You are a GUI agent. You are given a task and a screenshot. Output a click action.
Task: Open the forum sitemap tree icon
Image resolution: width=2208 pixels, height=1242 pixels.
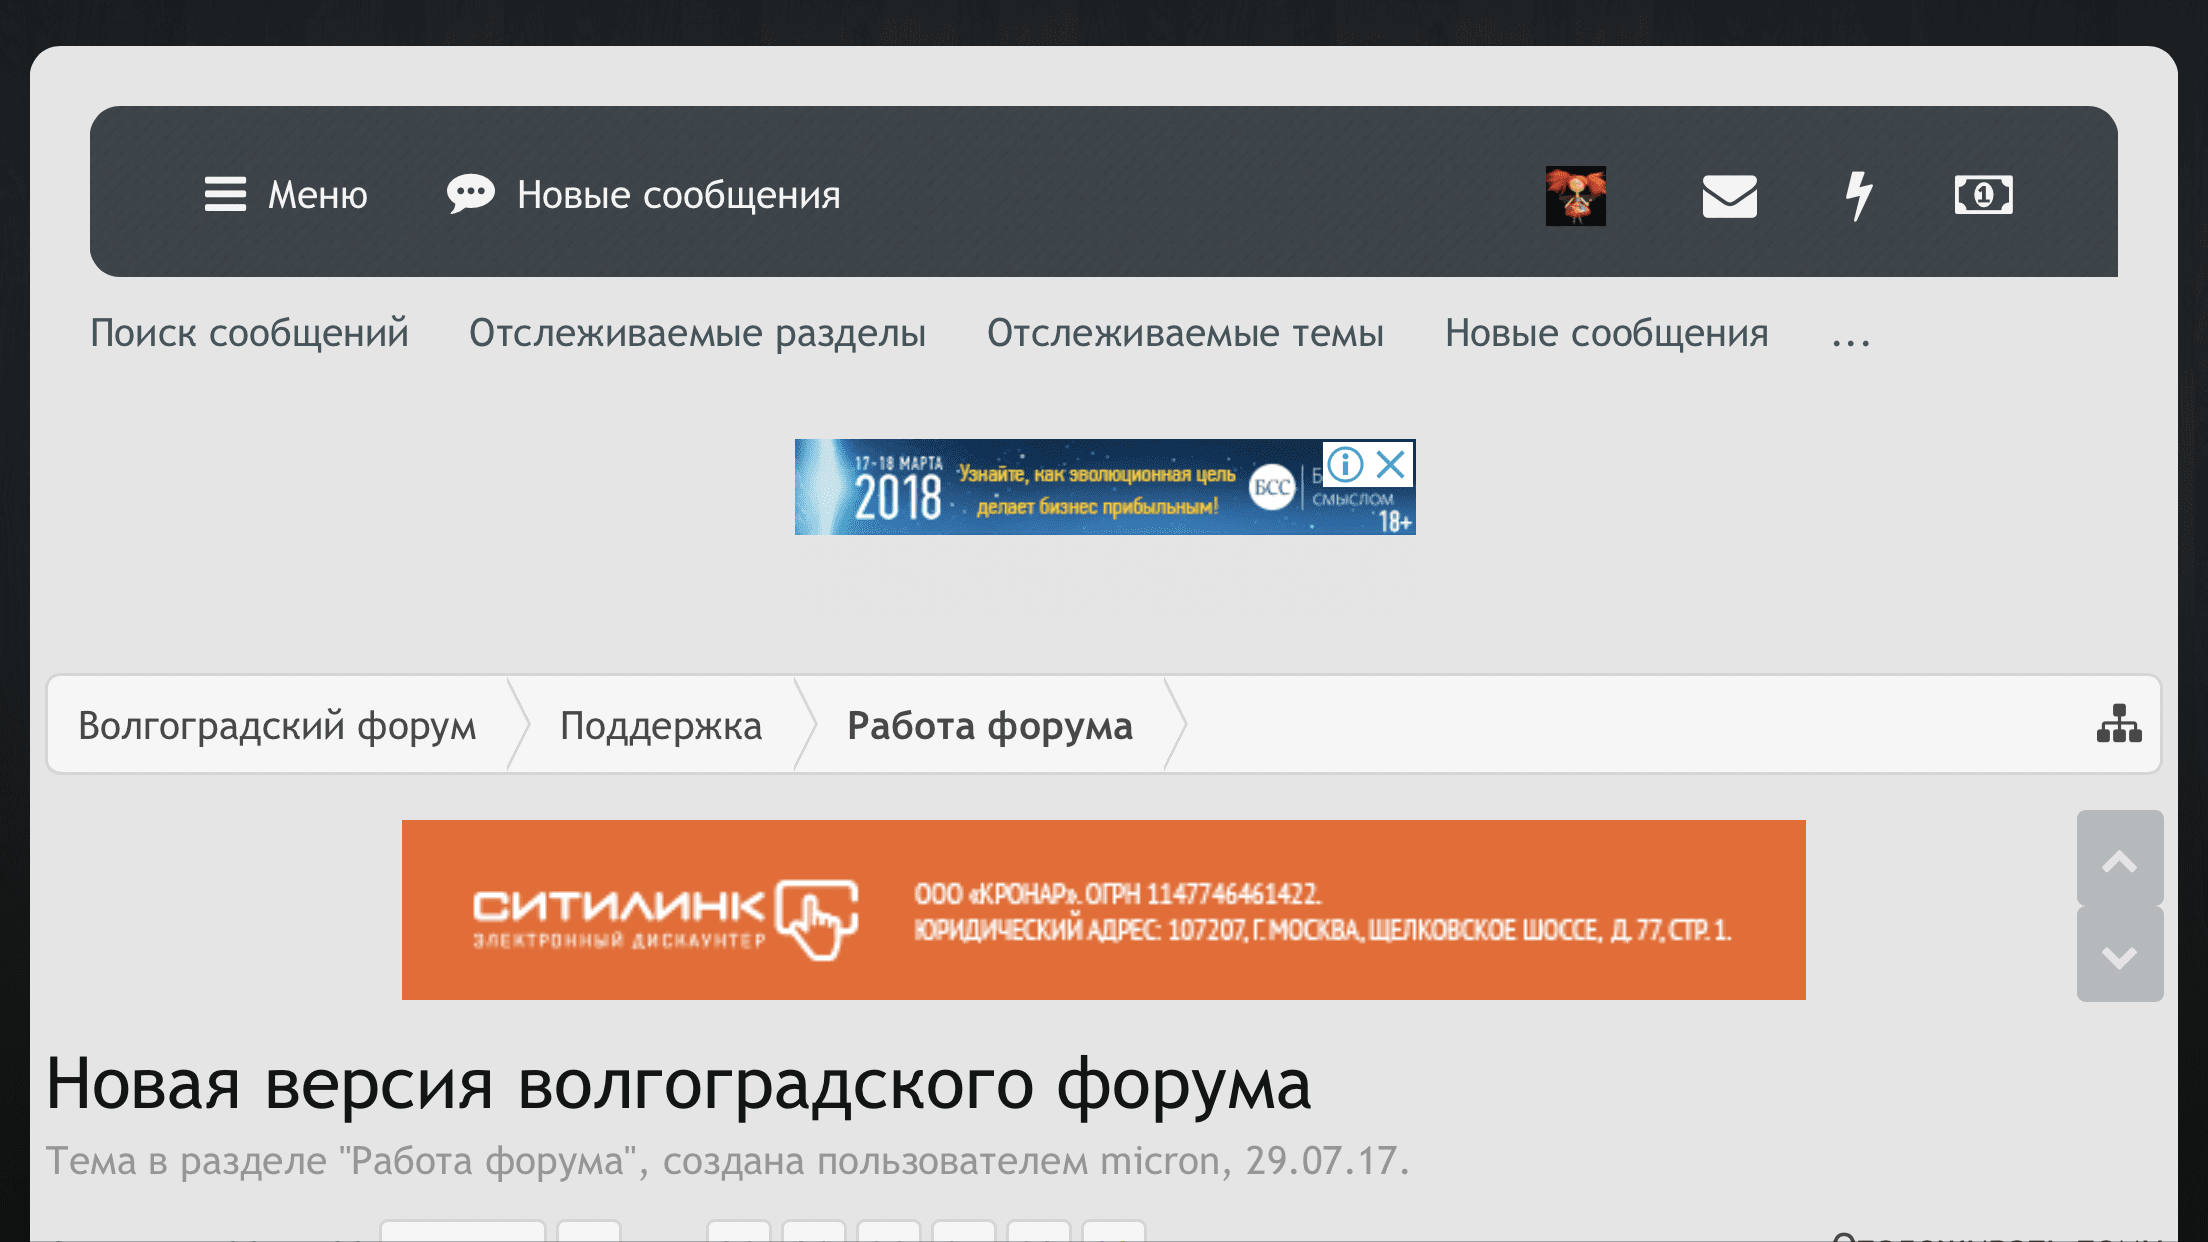click(2118, 724)
